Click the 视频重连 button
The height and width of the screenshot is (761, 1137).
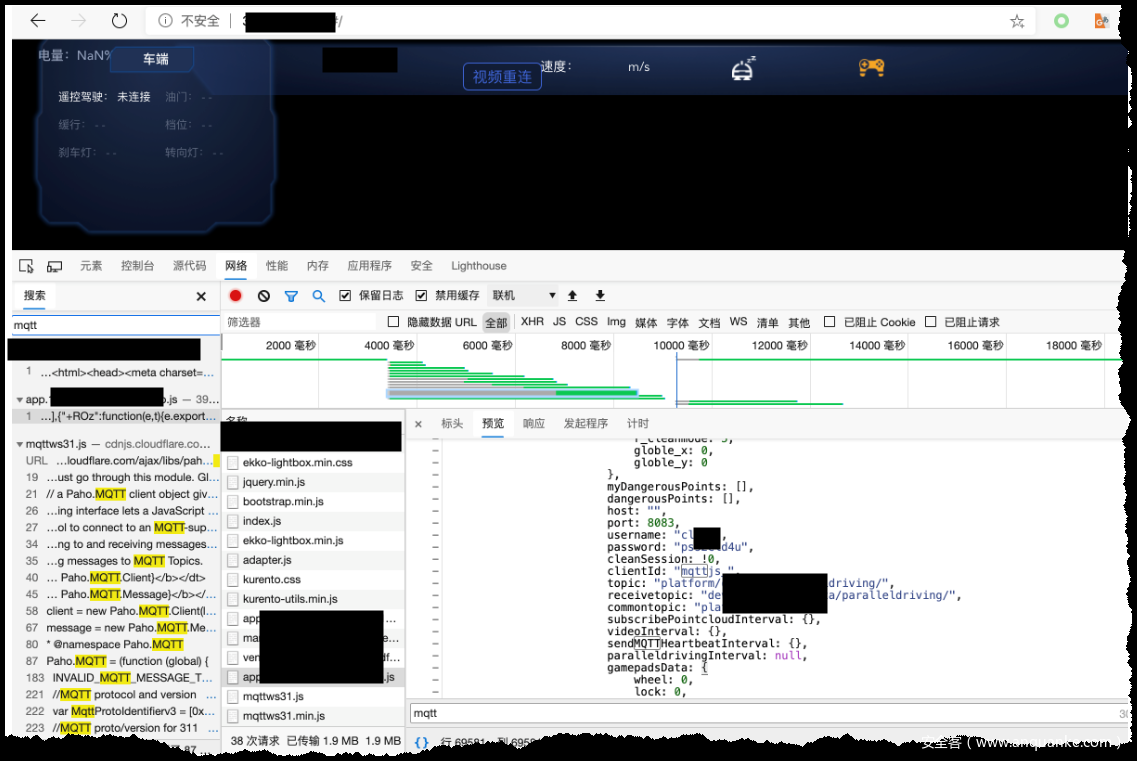point(502,77)
